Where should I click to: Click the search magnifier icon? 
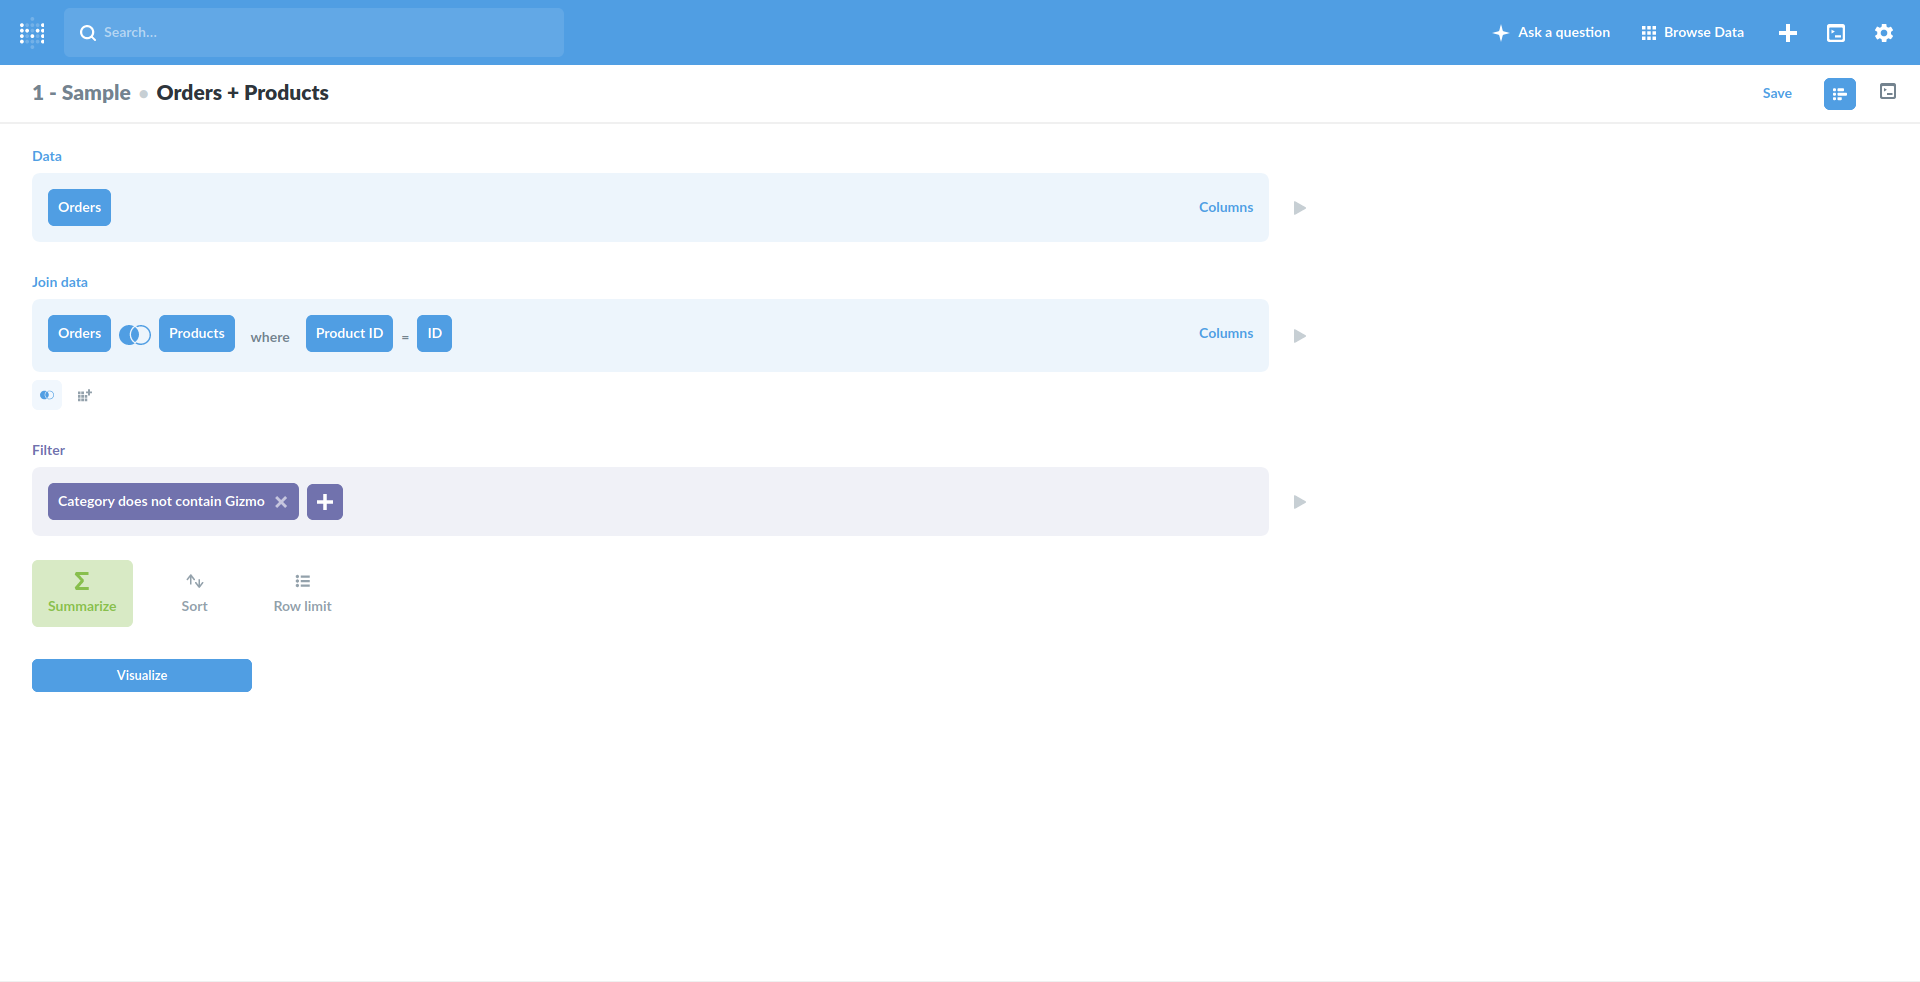point(88,33)
